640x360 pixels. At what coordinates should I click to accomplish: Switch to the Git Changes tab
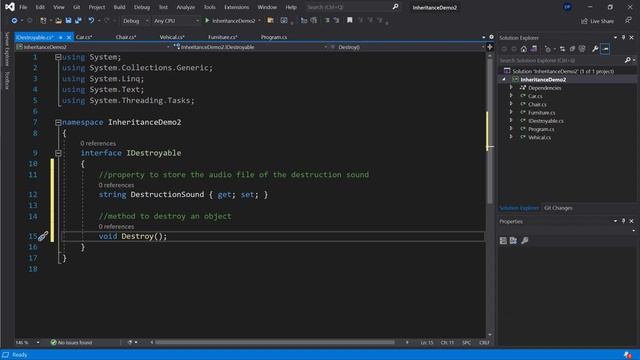(x=558, y=208)
